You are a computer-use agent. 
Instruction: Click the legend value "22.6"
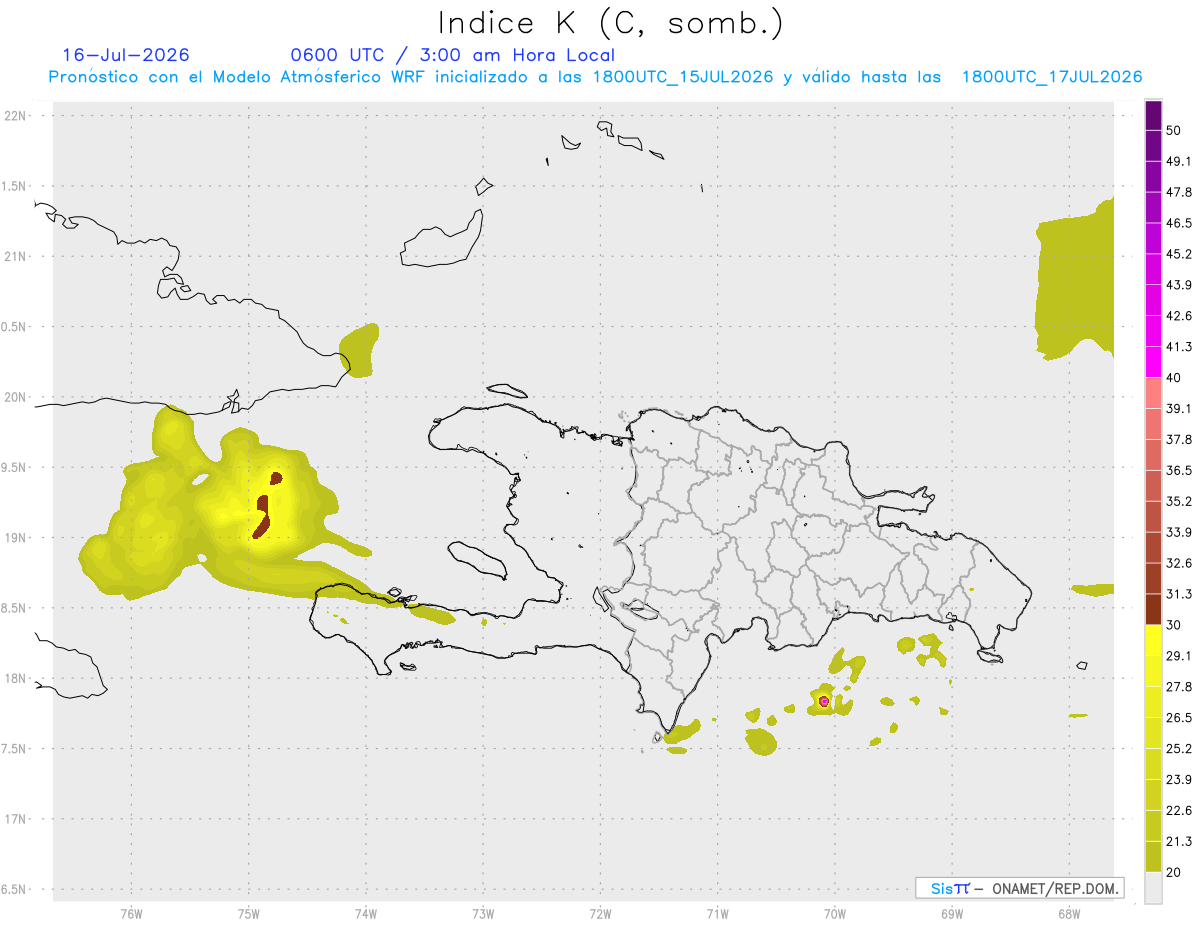1178,811
